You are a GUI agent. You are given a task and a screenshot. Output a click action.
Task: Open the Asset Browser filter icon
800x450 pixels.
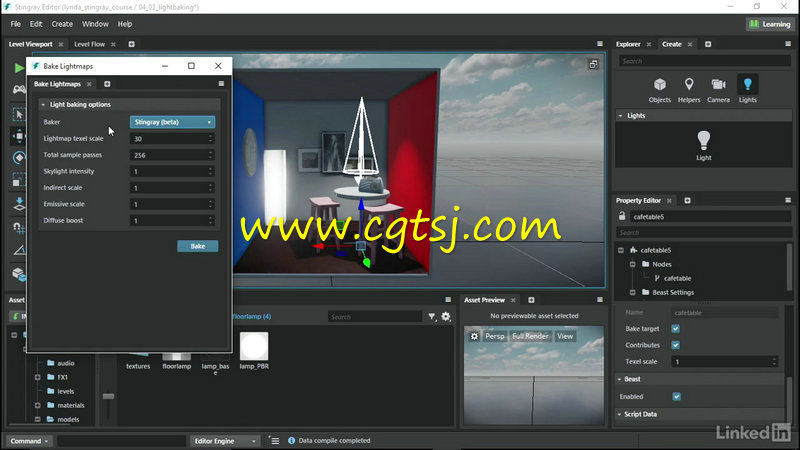432,317
